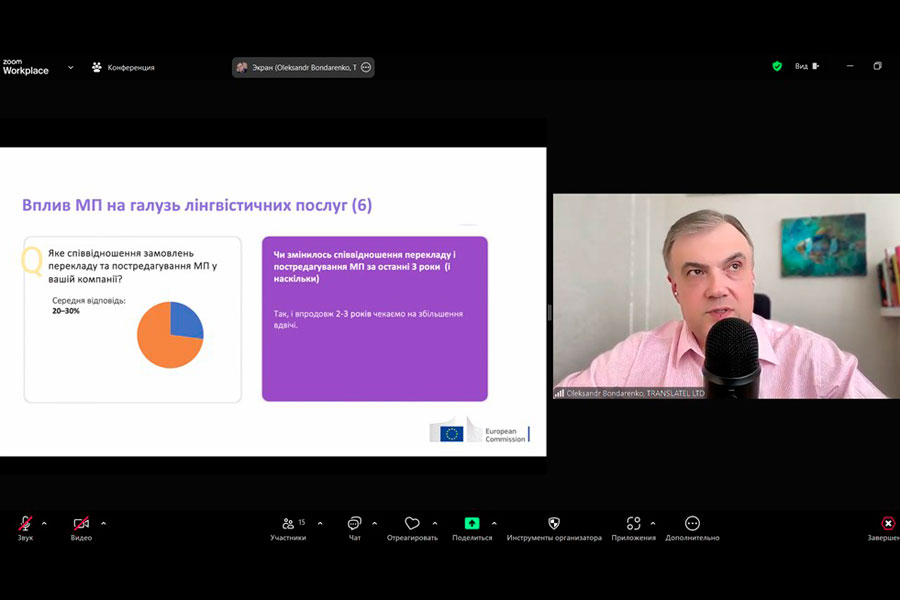
Task: Select Oleksandr Bondarenko's video tile
Action: [726, 296]
